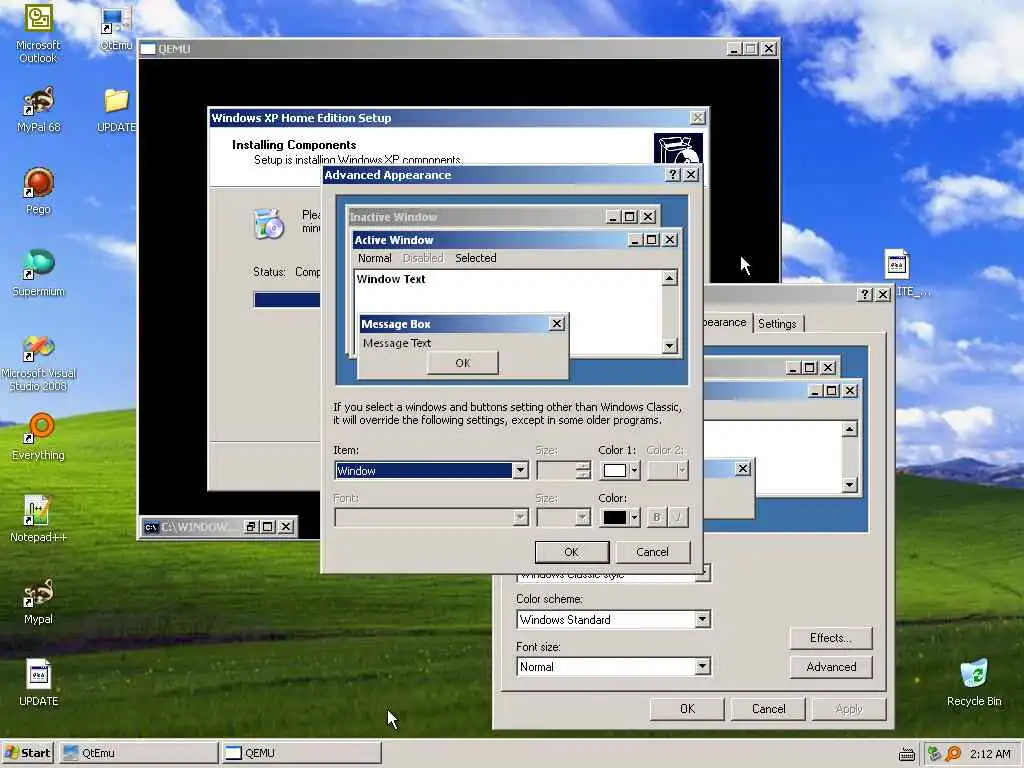Viewport: 1024px width, 768px height.
Task: Open the font Color black swatch picker
Action: pos(620,517)
